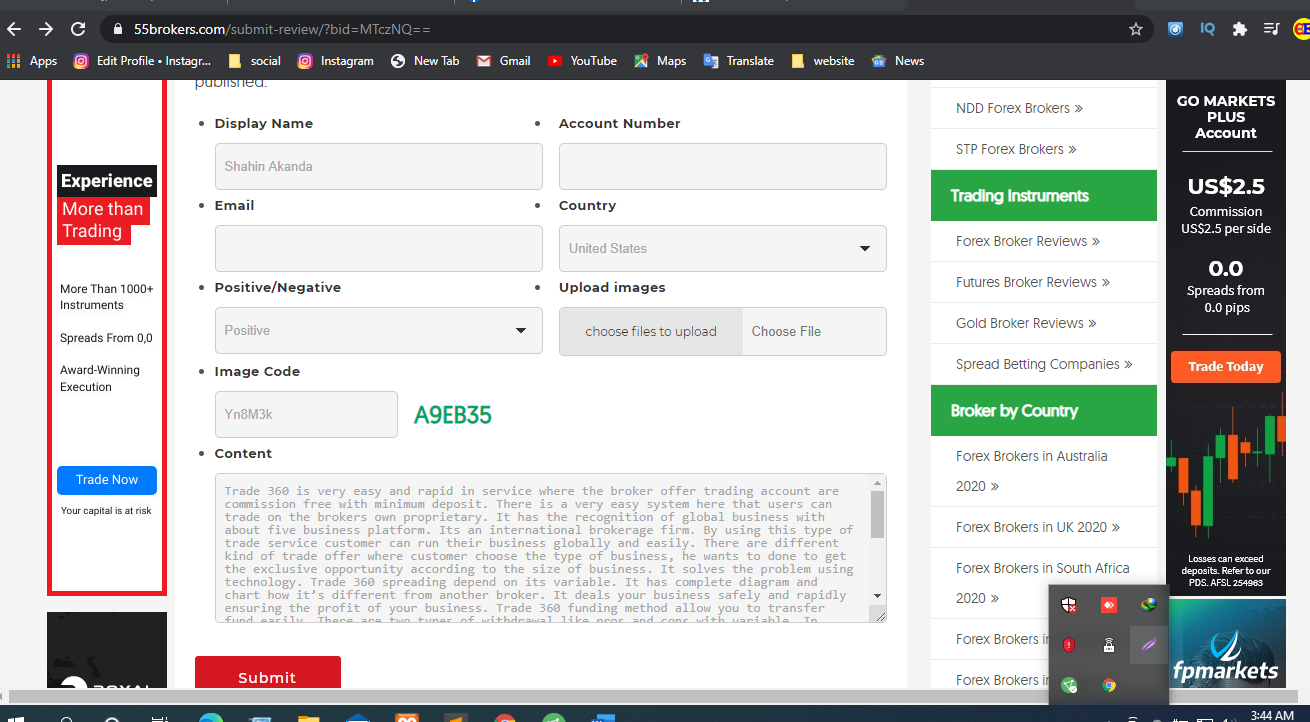
Task: Click the Image Code input field
Action: pyautogui.click(x=306, y=414)
